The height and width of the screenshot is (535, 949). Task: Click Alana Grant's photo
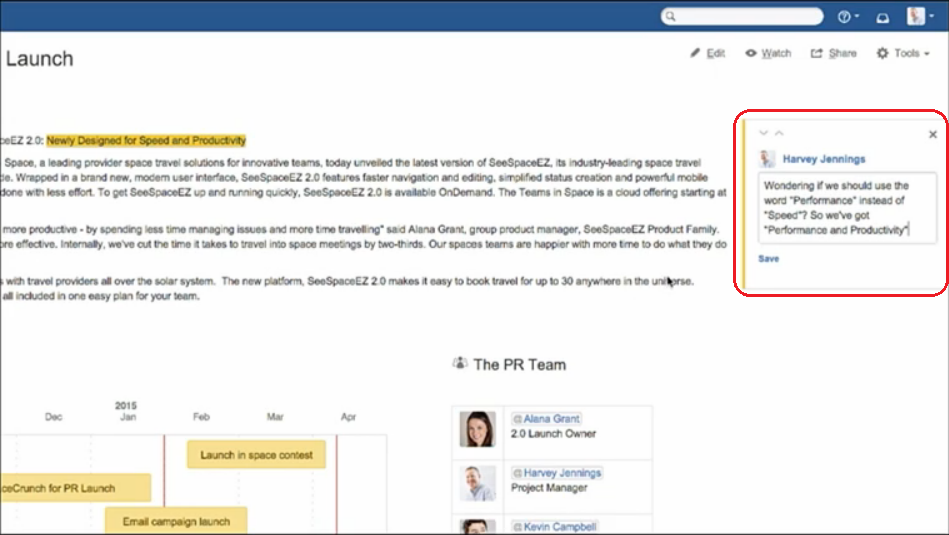click(478, 428)
